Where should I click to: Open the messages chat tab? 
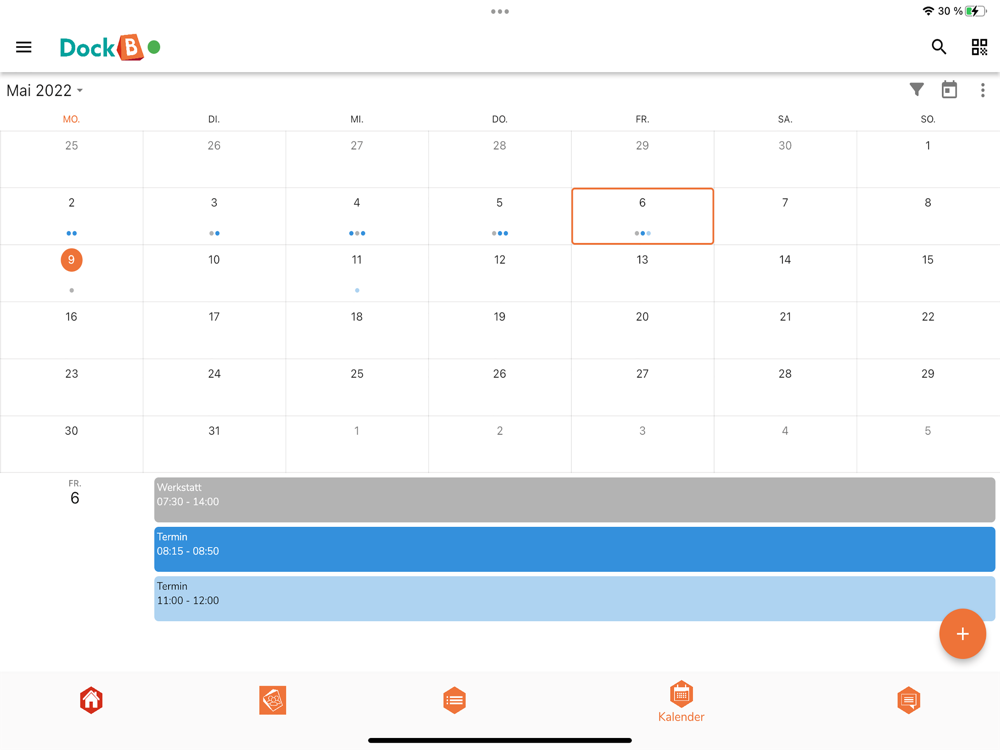[x=908, y=700]
